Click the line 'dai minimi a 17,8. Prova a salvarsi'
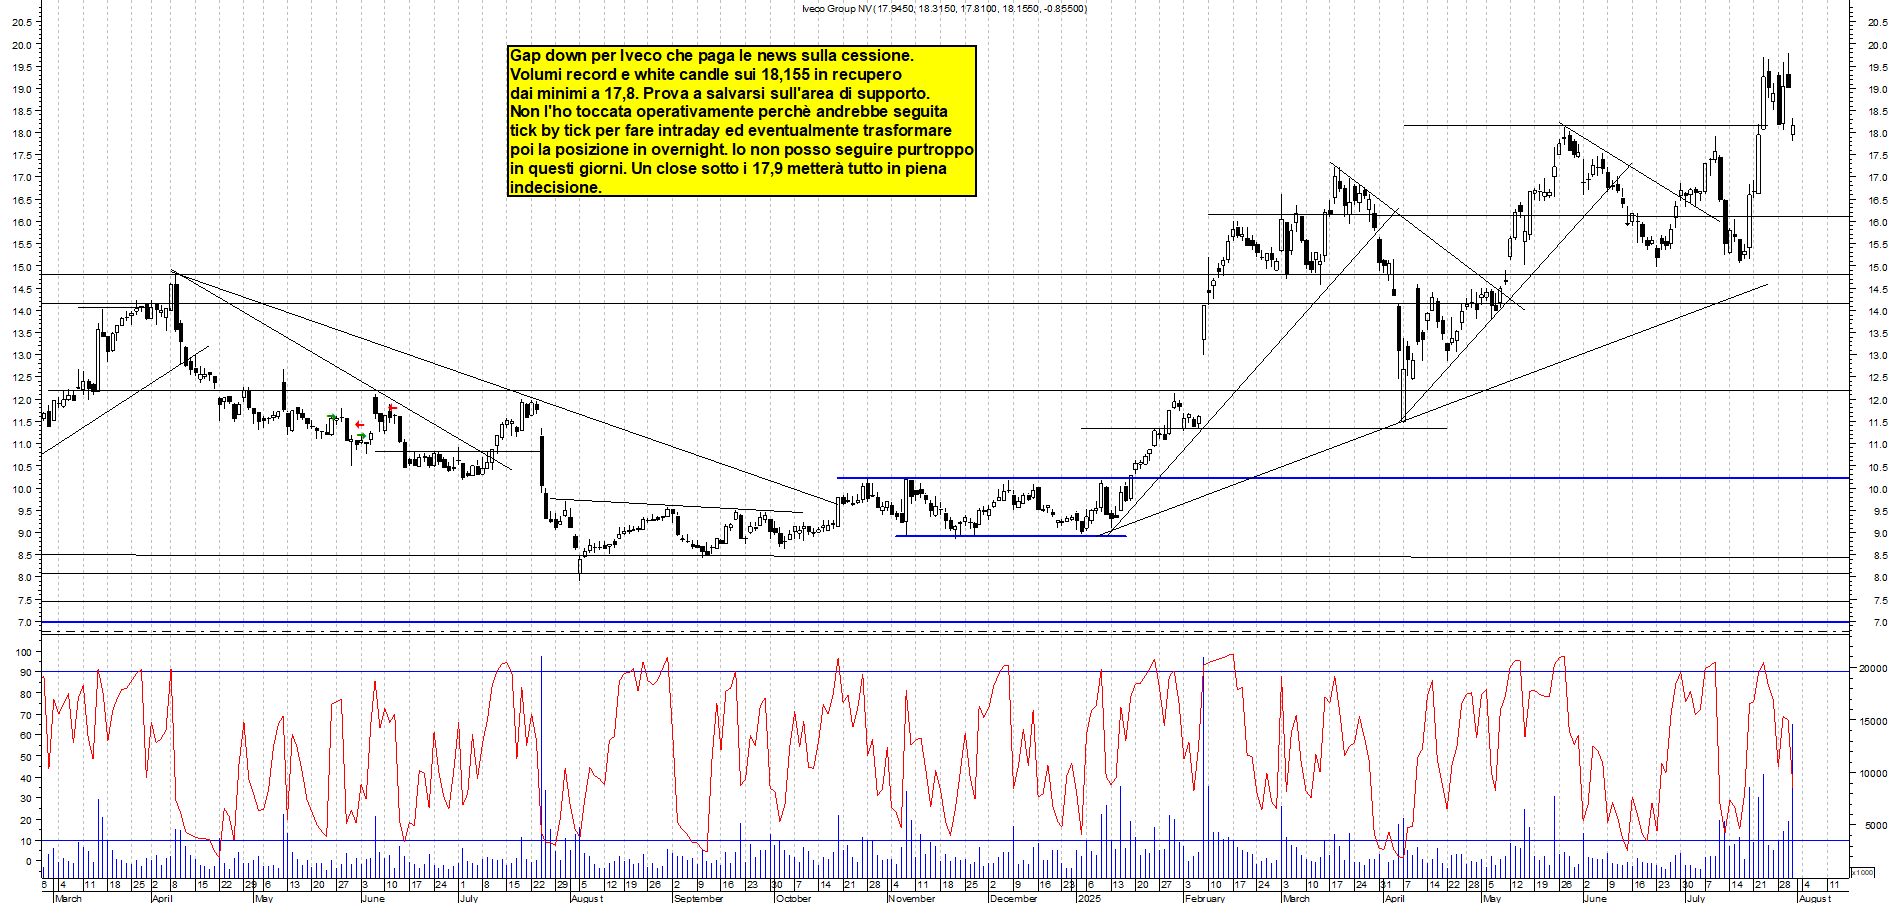Image resolution: width=1890 pixels, height=903 pixels. pyautogui.click(x=720, y=94)
